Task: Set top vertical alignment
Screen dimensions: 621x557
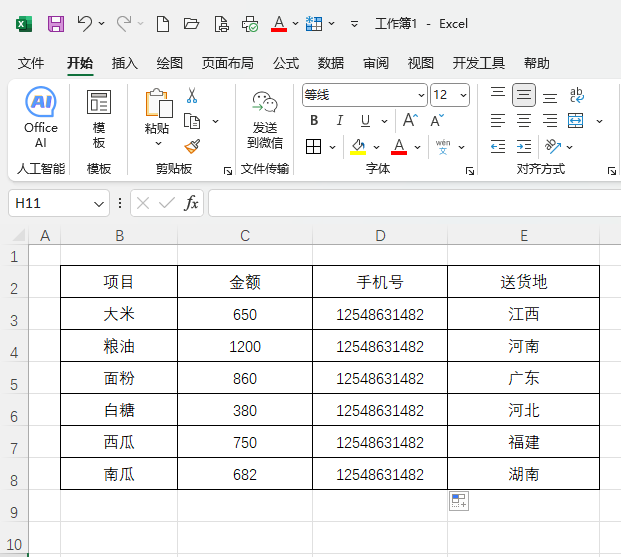Action: (x=498, y=95)
